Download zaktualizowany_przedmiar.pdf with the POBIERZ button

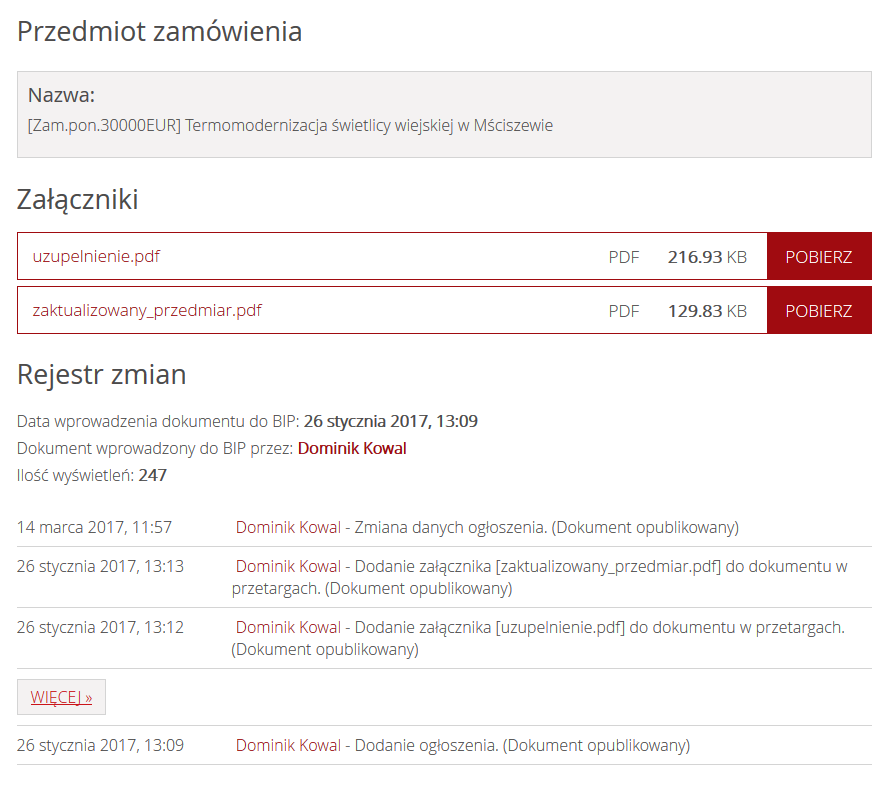point(818,310)
